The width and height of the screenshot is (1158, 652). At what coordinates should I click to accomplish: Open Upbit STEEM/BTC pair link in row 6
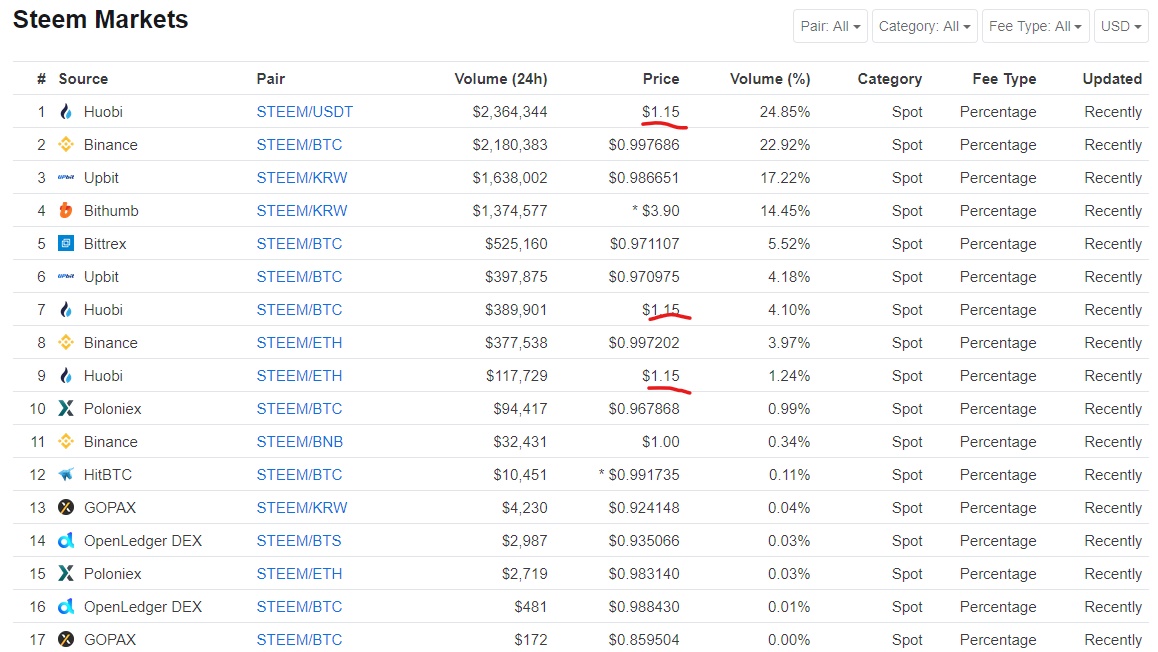coord(299,276)
